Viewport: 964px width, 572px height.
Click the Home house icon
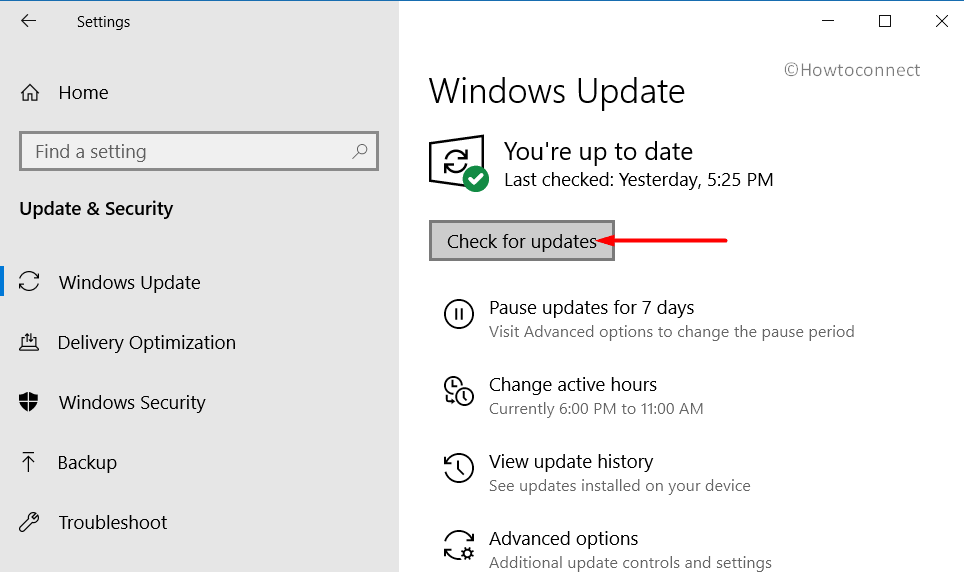tap(30, 93)
